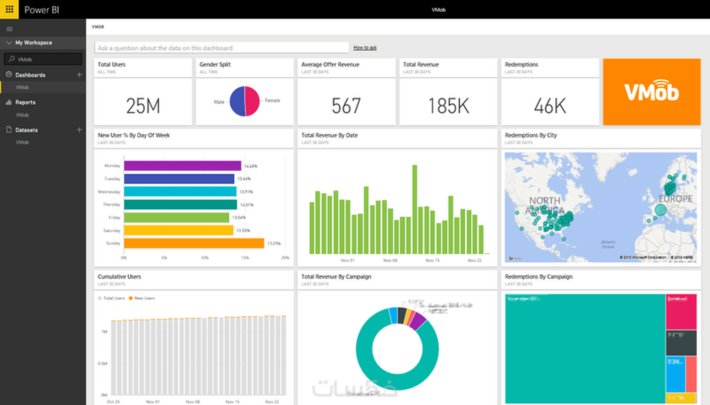Open VMob under Reports
The height and width of the screenshot is (405, 710).
[x=22, y=115]
